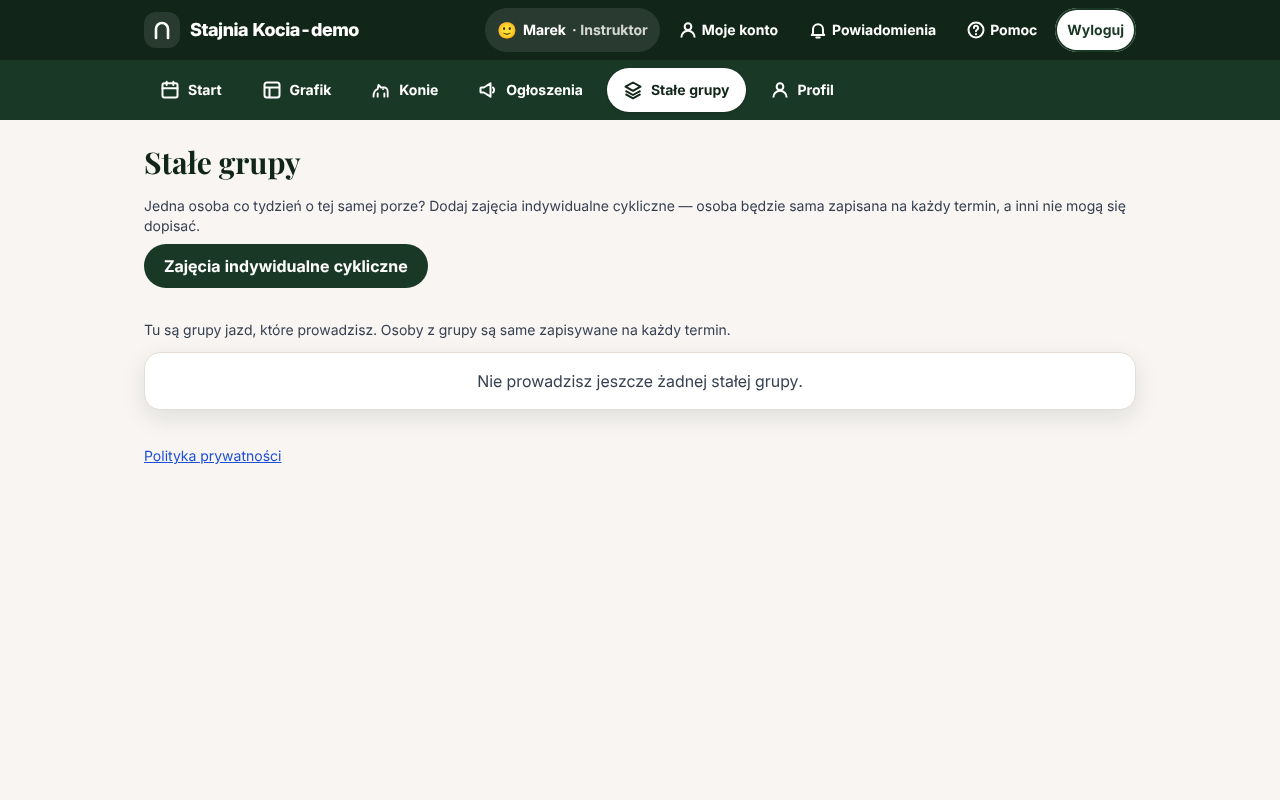Open the Marek Instruktor user badge
This screenshot has width=1280, height=800.
[x=572, y=30]
